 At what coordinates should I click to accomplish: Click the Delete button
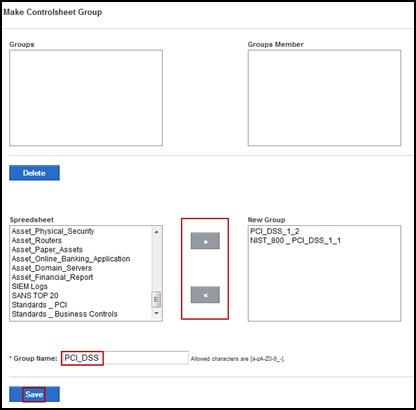(x=34, y=173)
